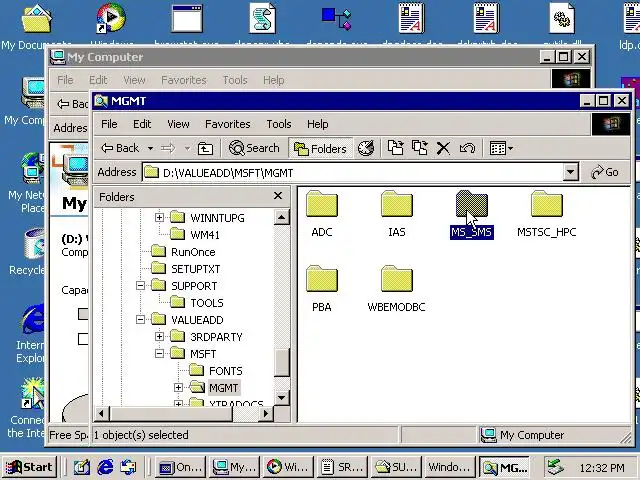
Task: Open the Forward history dropdown arrow
Action: point(187,148)
